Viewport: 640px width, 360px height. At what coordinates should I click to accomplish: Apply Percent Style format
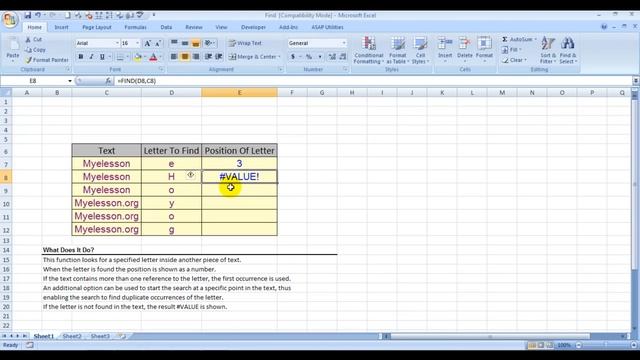click(x=309, y=57)
